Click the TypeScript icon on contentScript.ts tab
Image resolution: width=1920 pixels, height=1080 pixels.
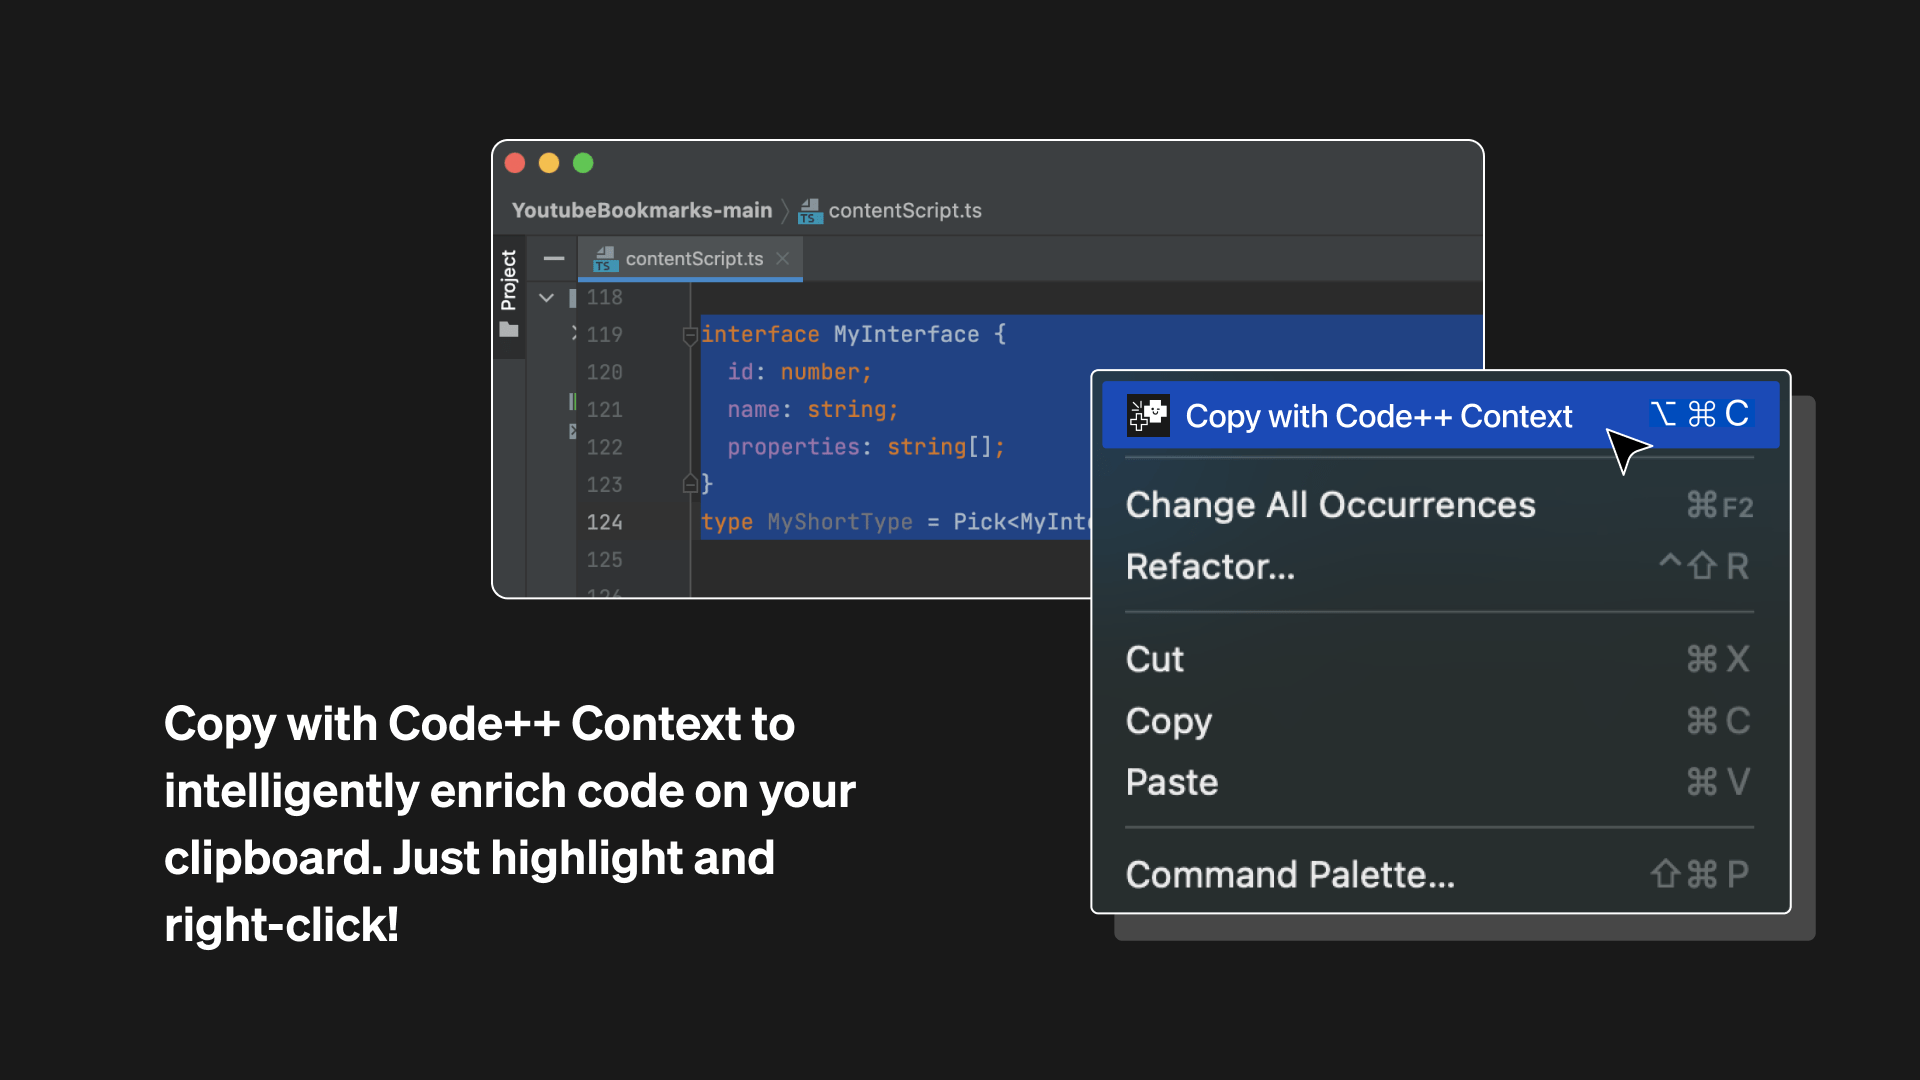click(605, 259)
